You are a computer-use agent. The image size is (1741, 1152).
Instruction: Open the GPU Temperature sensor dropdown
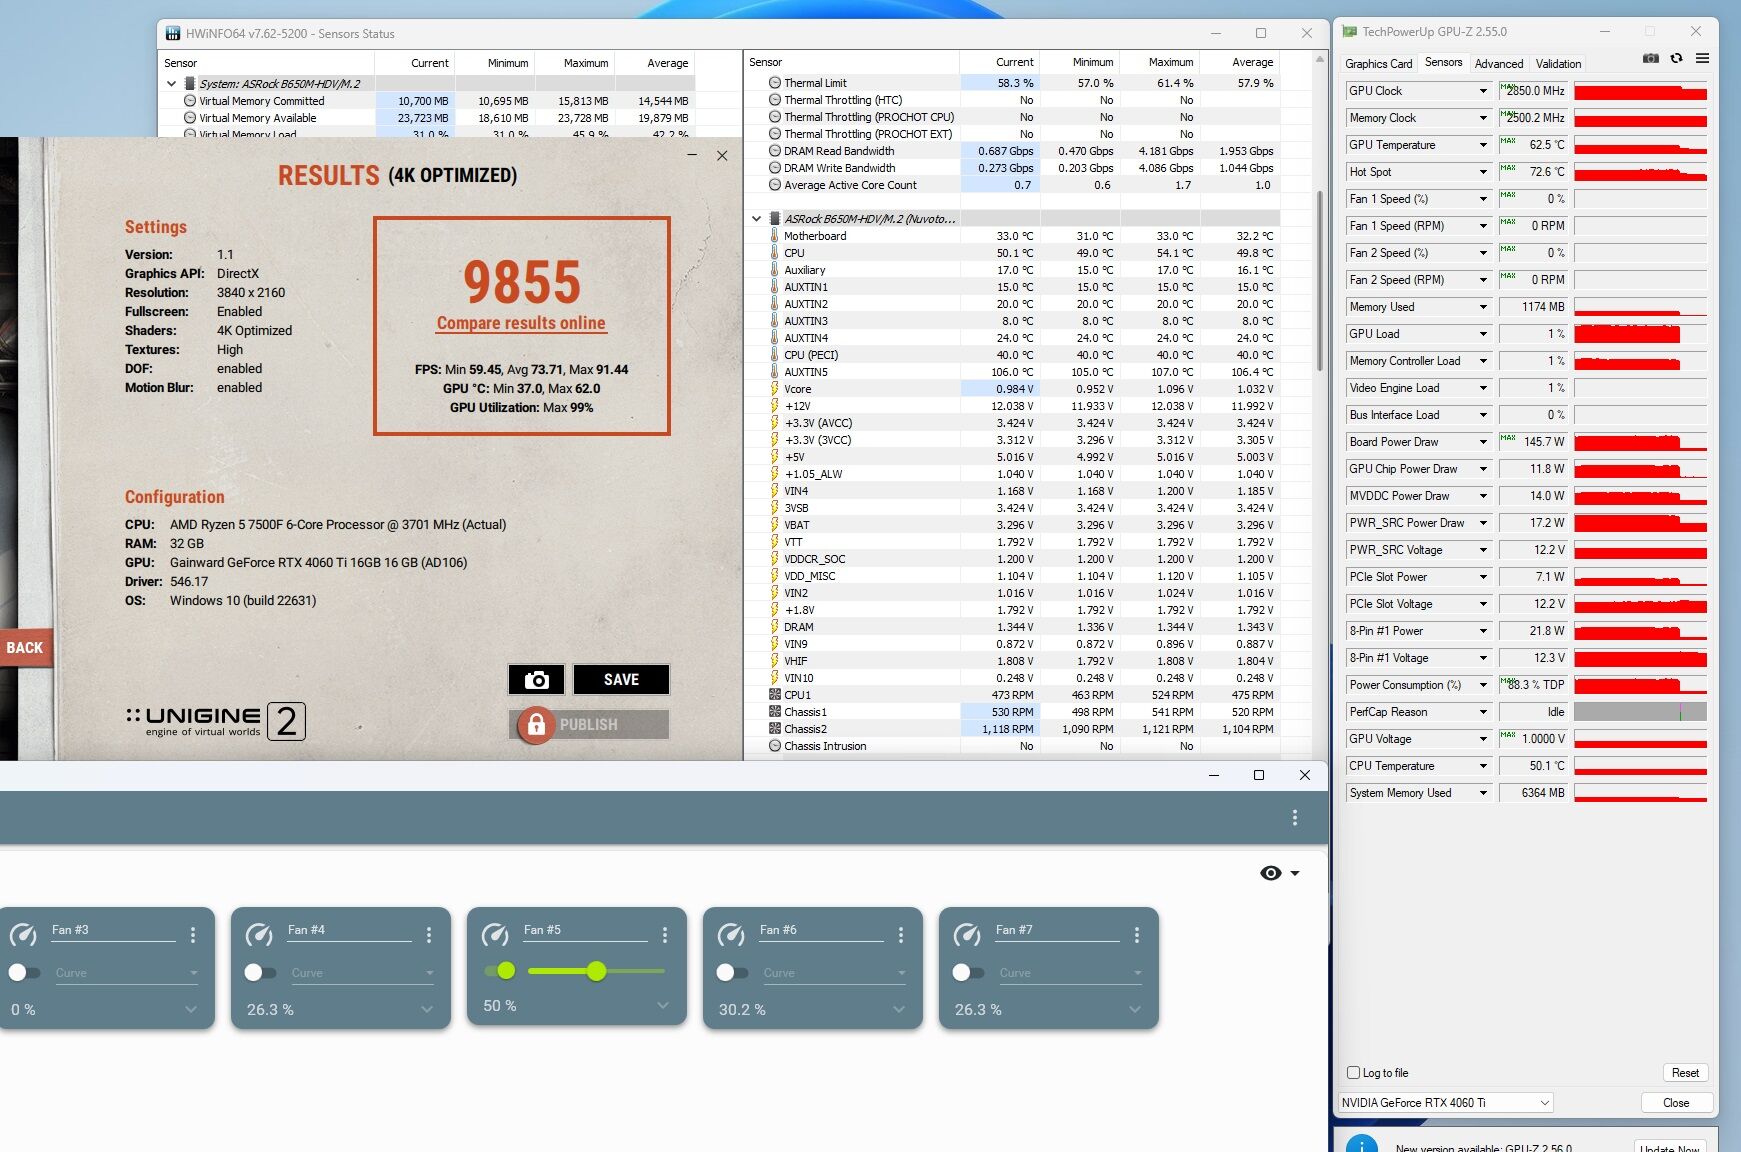[1483, 145]
